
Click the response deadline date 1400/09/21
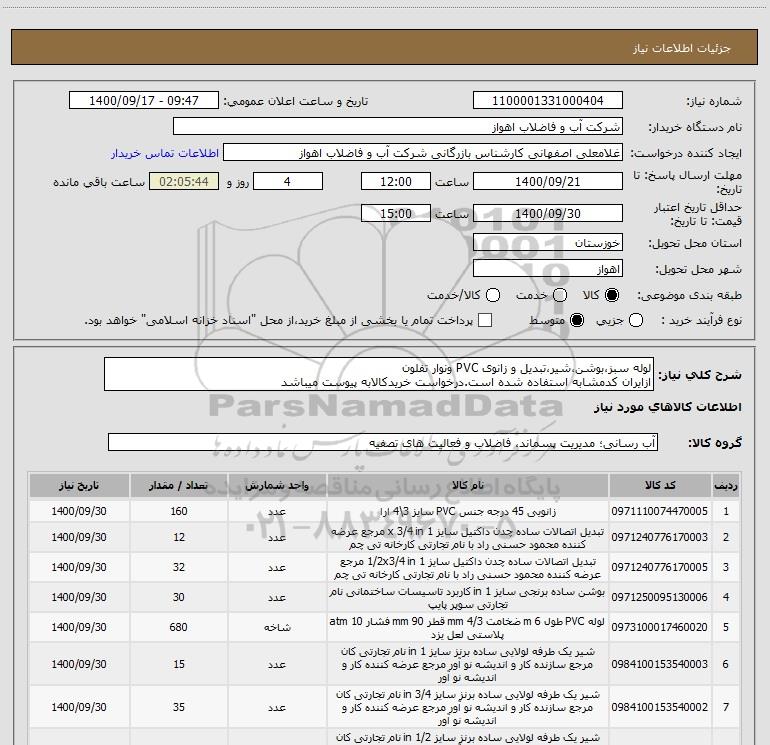[x=548, y=182]
